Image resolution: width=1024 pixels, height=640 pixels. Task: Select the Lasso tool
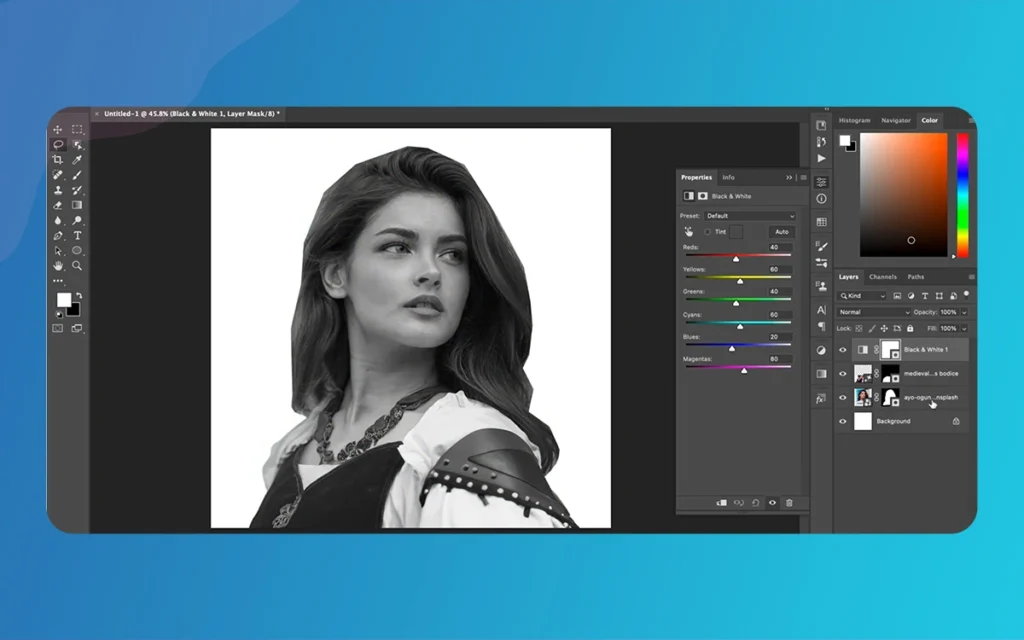[58, 144]
